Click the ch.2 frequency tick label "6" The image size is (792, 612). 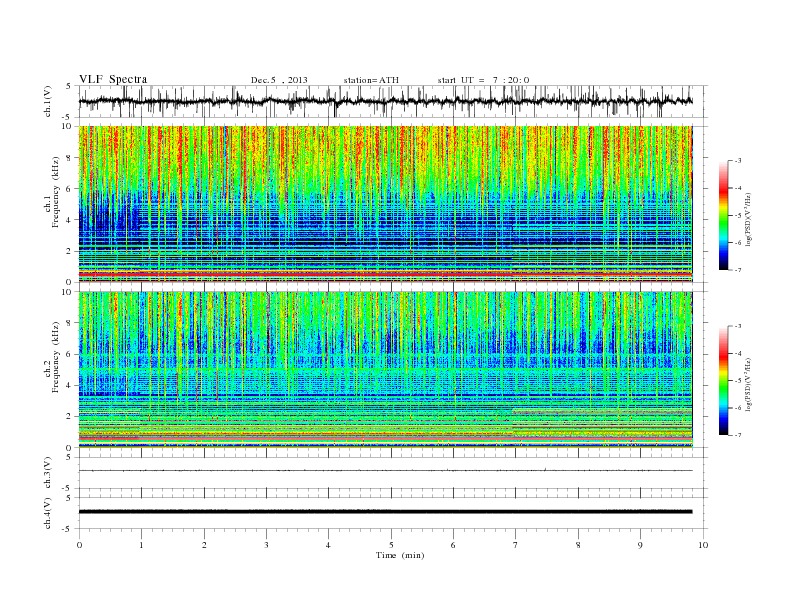click(69, 354)
